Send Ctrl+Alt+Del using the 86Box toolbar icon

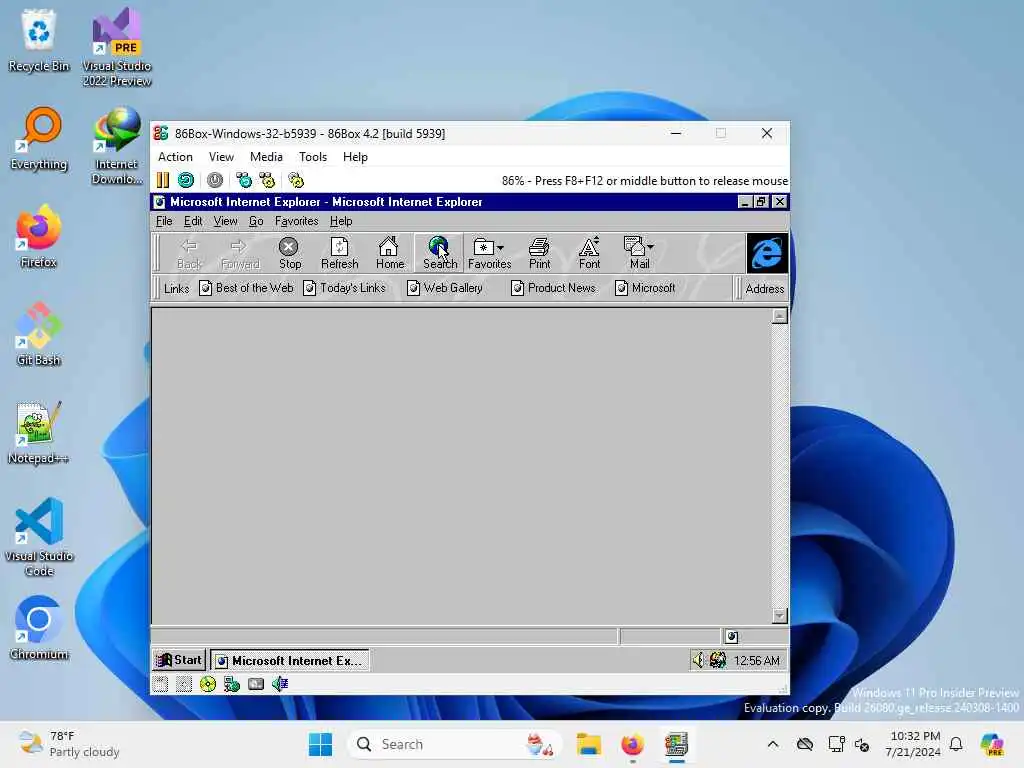pyautogui.click(x=244, y=180)
